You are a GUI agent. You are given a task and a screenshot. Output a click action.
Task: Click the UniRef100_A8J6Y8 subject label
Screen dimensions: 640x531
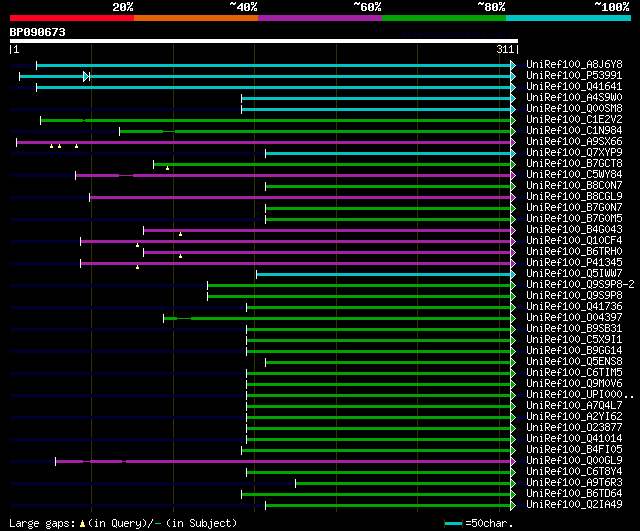pos(574,64)
